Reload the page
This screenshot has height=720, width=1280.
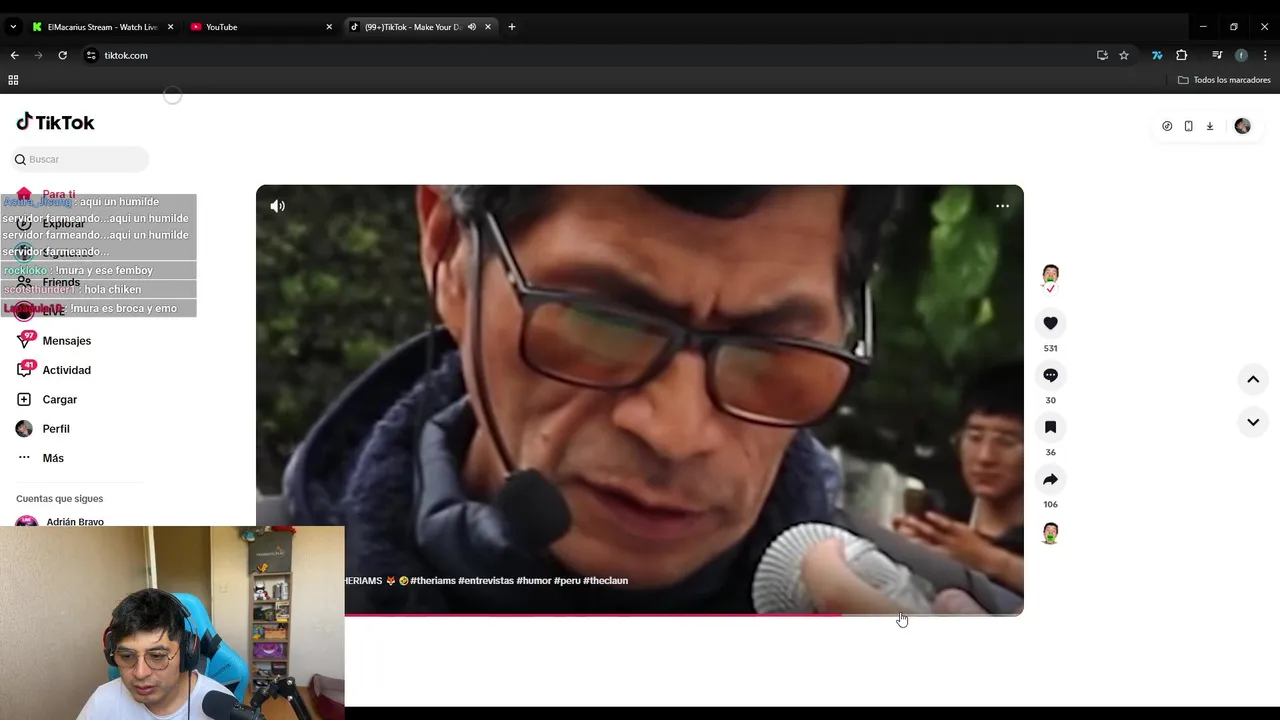(x=62, y=55)
